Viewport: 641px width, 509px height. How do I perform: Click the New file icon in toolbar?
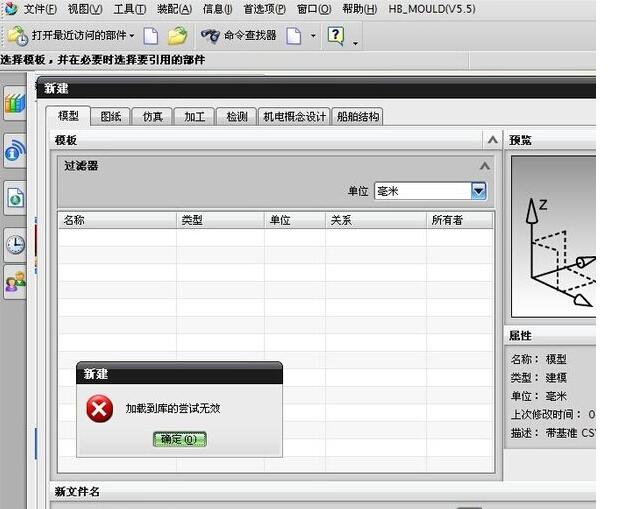150,36
